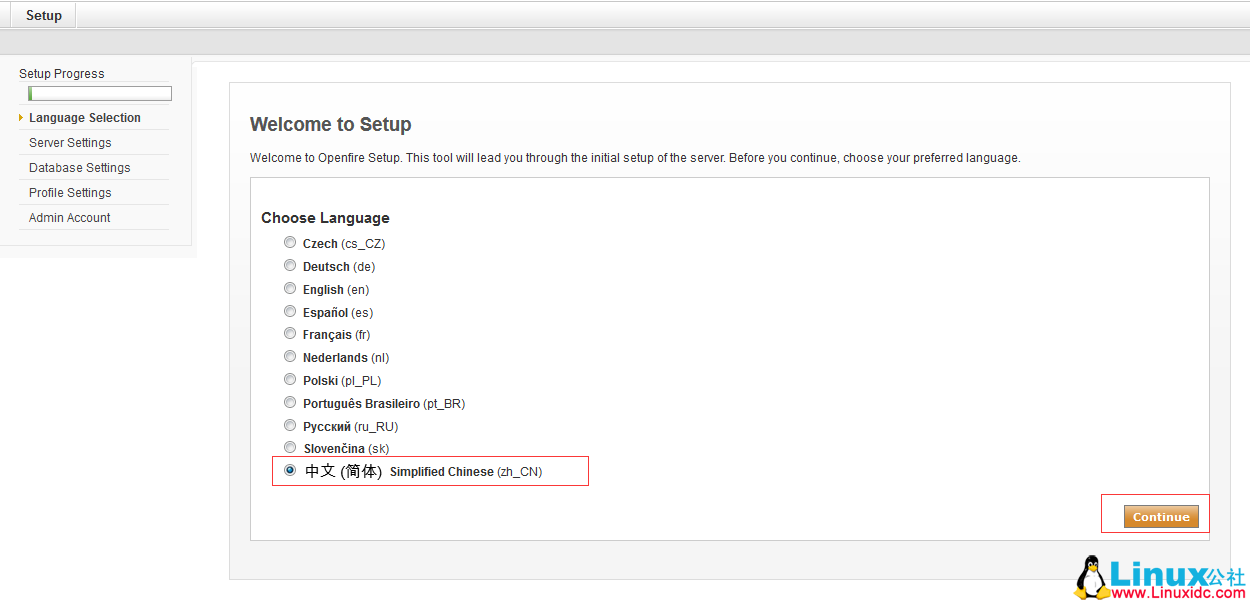
Task: Select Nederlands (nl) option
Action: (x=290, y=356)
